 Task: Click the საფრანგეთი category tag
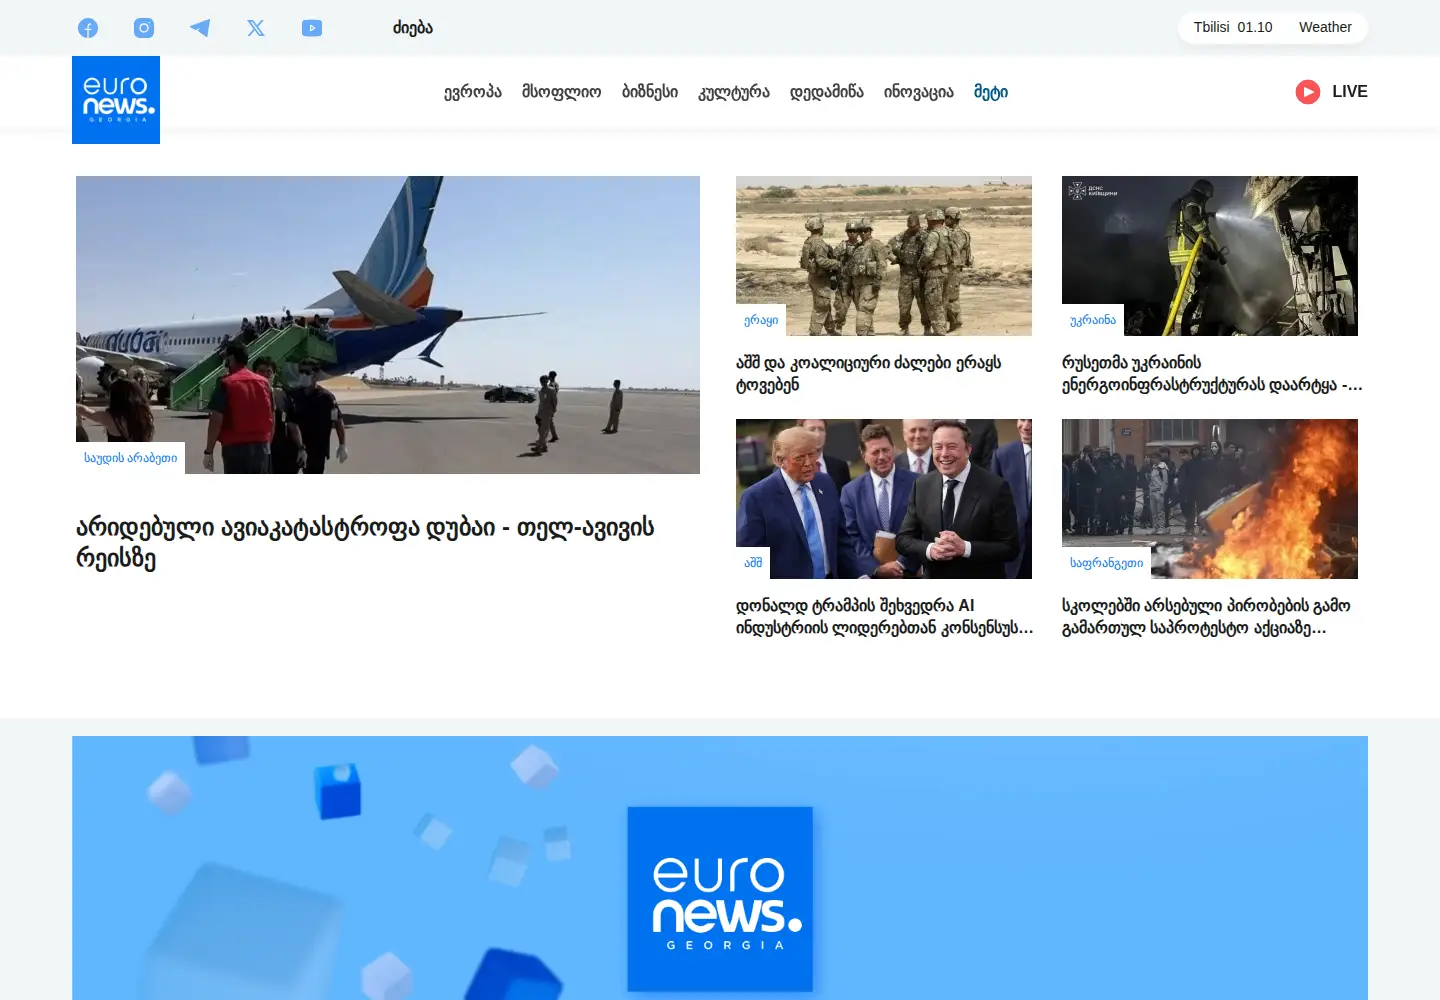click(1106, 563)
